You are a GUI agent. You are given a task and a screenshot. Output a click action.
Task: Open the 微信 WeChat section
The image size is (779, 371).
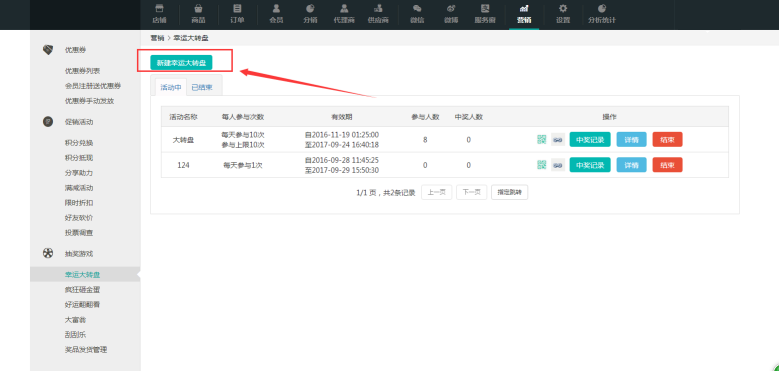click(417, 13)
